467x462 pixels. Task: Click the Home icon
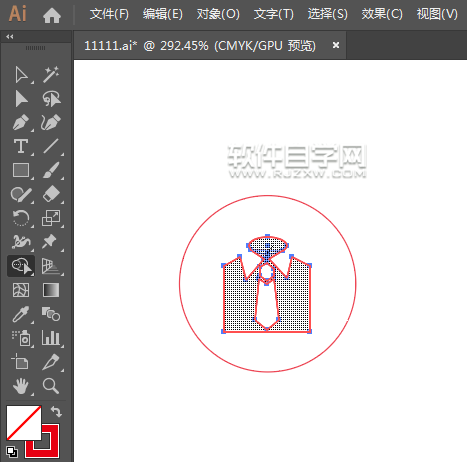click(x=52, y=15)
